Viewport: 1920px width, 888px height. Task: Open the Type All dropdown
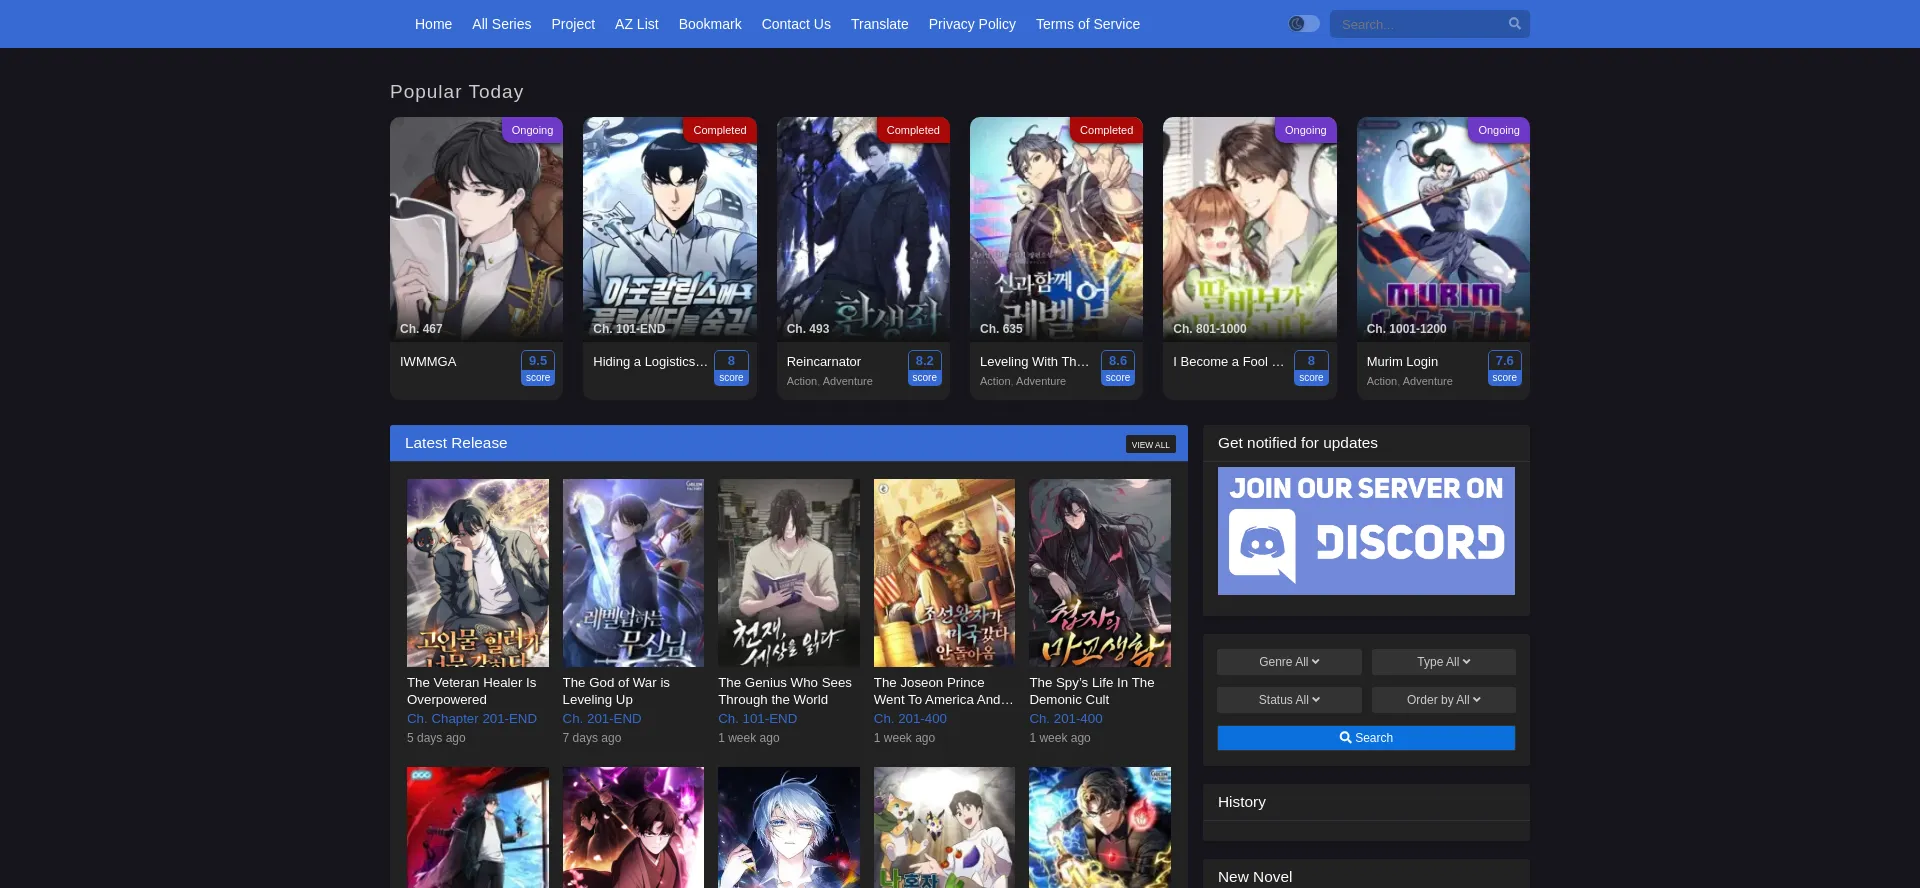tap(1442, 662)
